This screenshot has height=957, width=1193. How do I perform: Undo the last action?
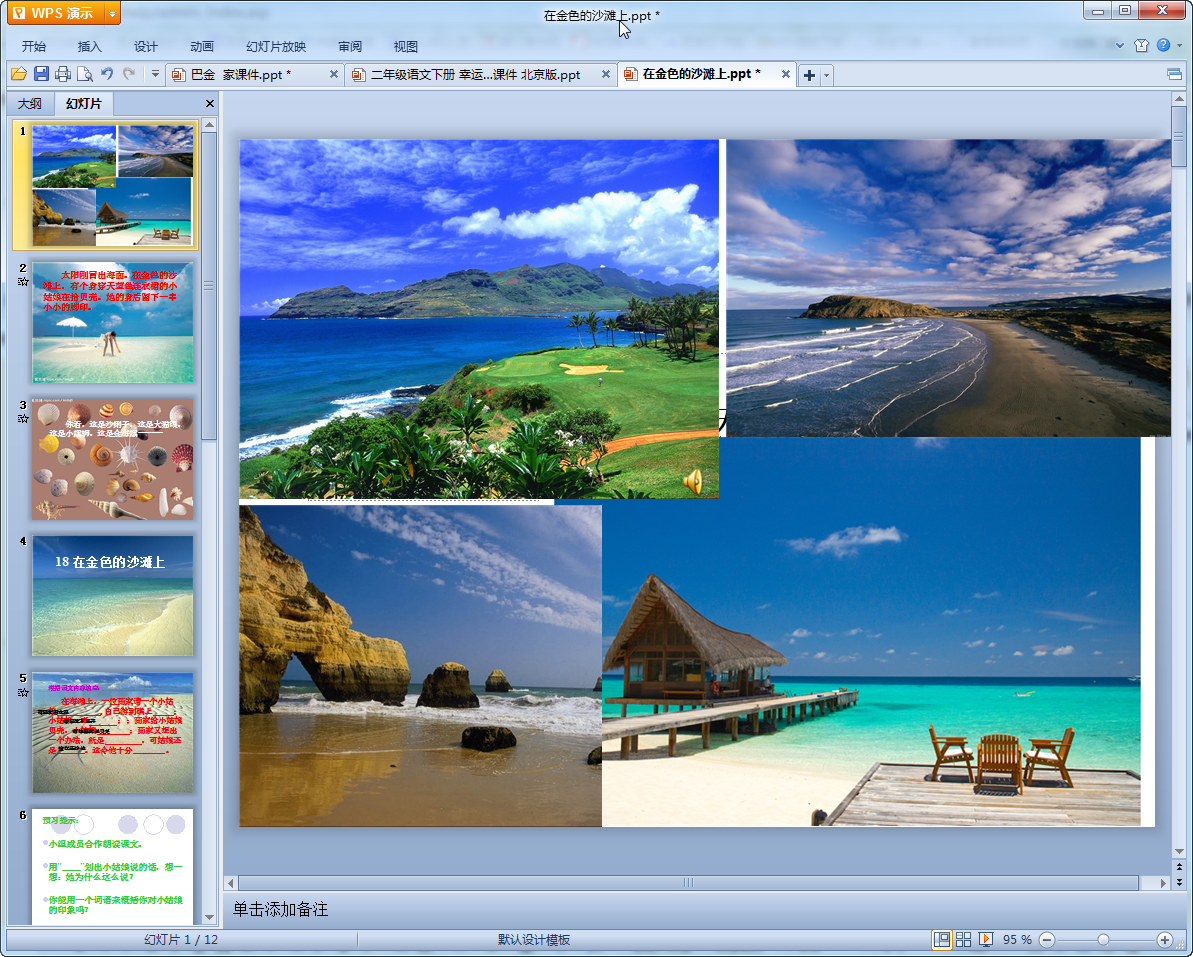[x=107, y=74]
